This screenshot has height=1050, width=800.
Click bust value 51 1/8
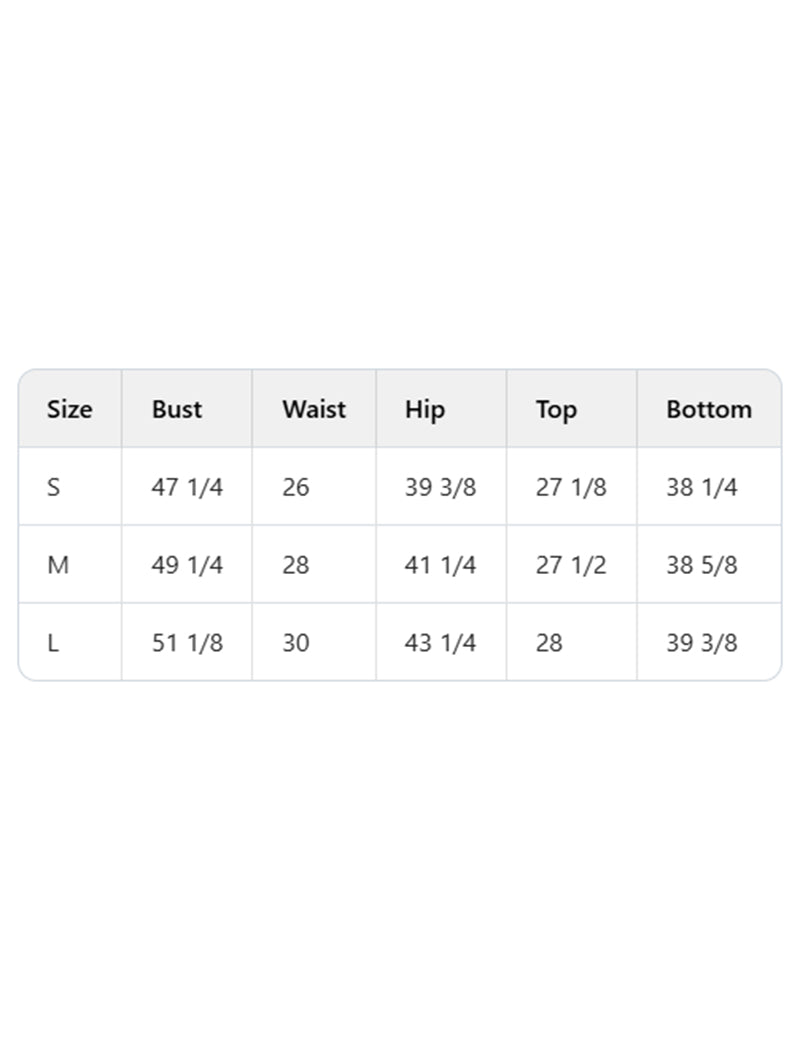pos(187,643)
